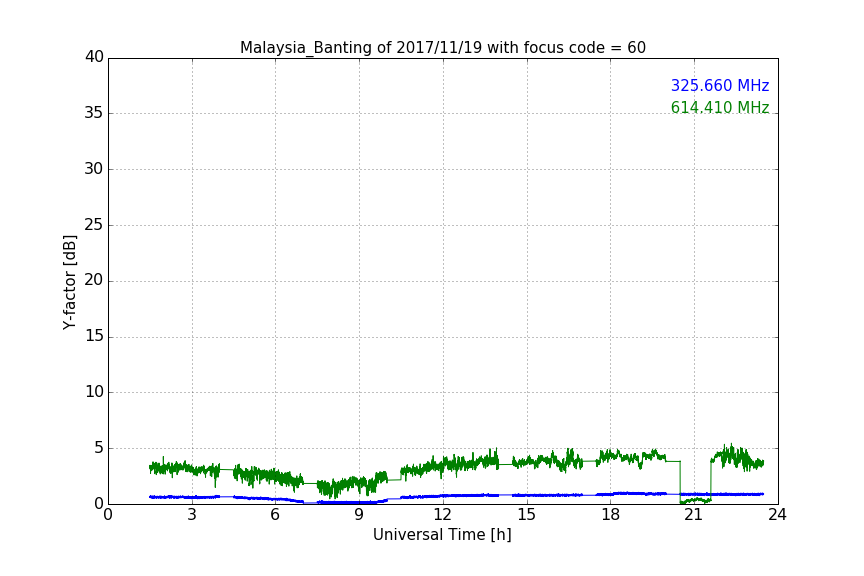Click the y-axis tick label '10'
Viewport: 864px width, 576px height.
pyautogui.click(x=94, y=392)
